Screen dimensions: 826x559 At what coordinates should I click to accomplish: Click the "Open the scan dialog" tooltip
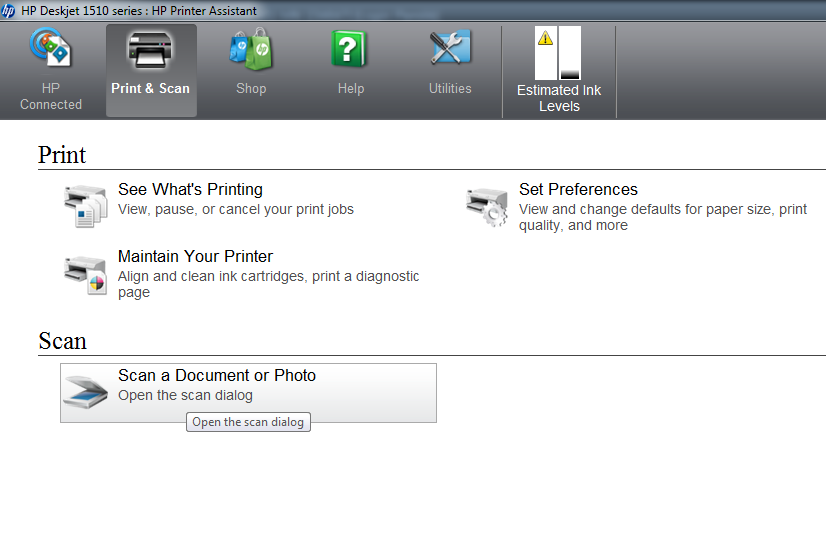coord(248,422)
